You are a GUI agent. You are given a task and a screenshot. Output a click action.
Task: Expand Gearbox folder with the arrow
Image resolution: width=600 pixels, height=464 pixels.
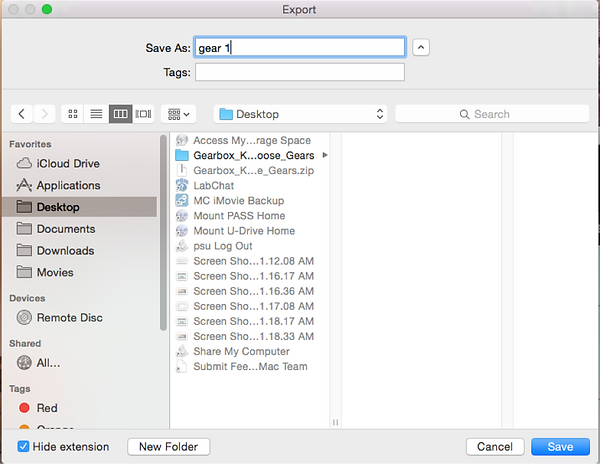pyautogui.click(x=325, y=155)
